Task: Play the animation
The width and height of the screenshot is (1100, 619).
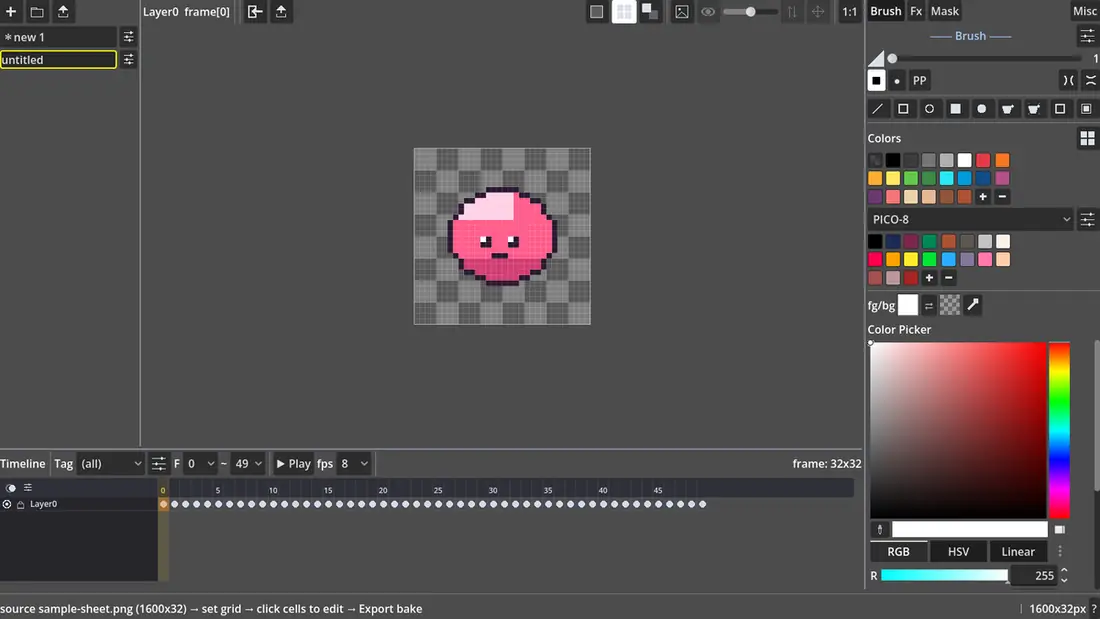Action: (293, 464)
